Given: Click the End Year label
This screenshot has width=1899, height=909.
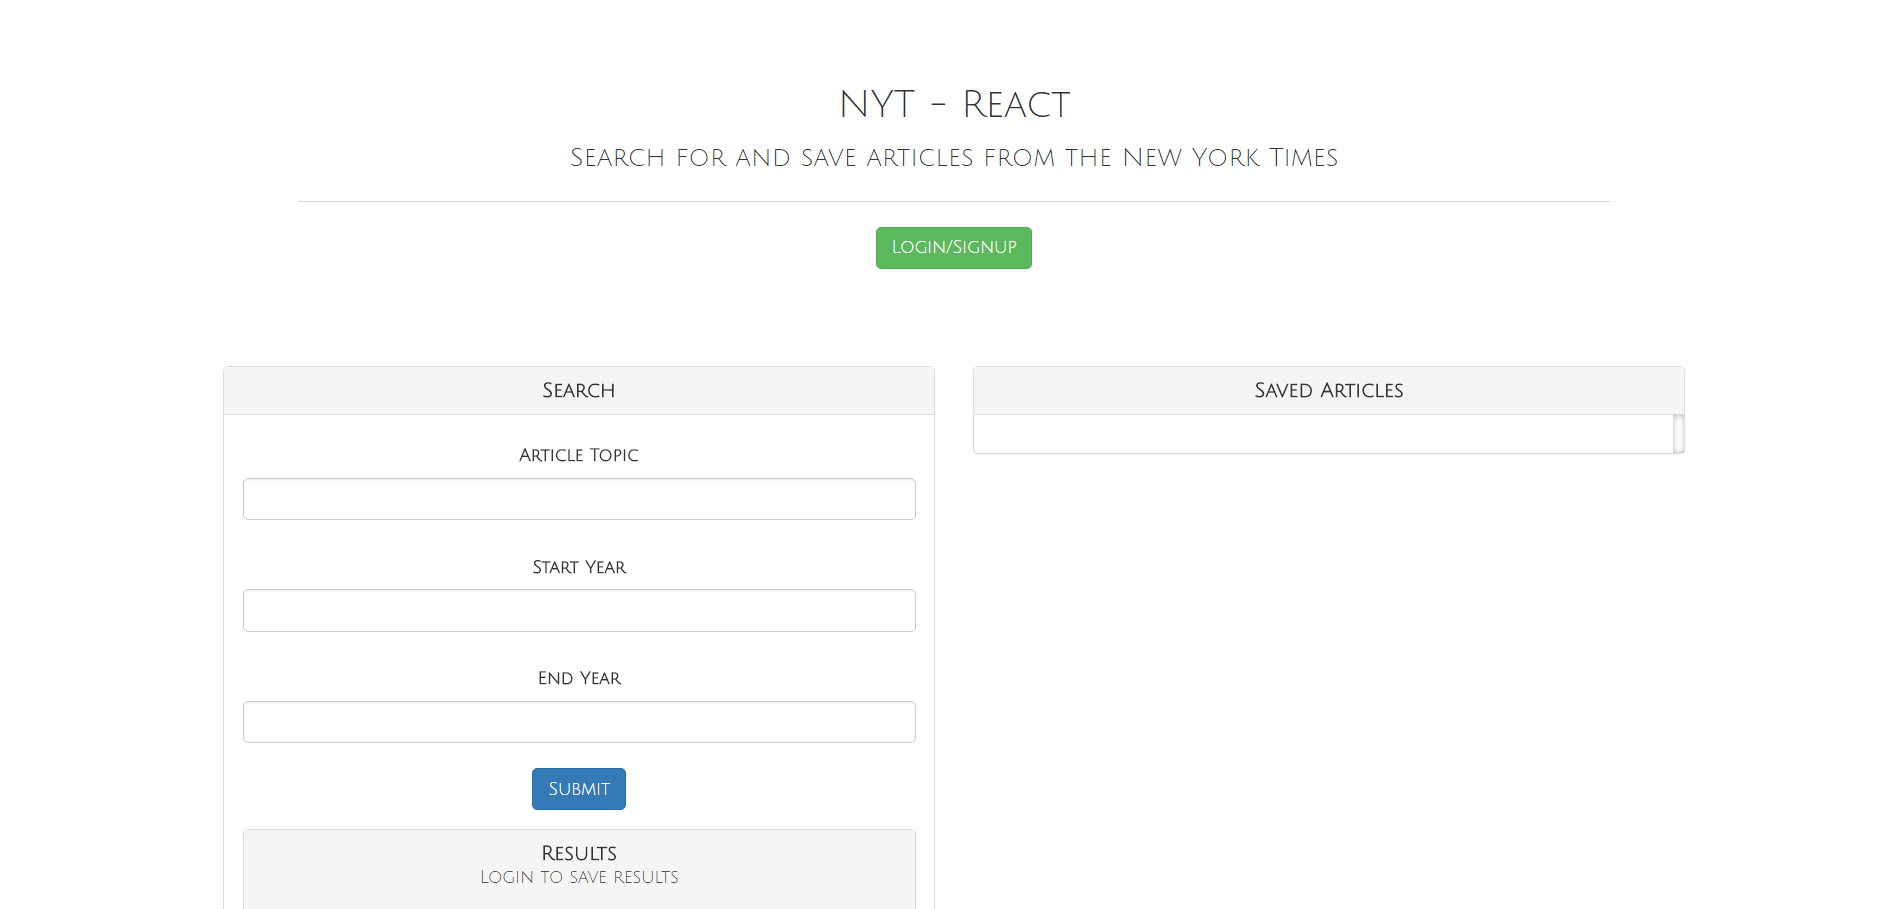Looking at the screenshot, I should tap(579, 678).
